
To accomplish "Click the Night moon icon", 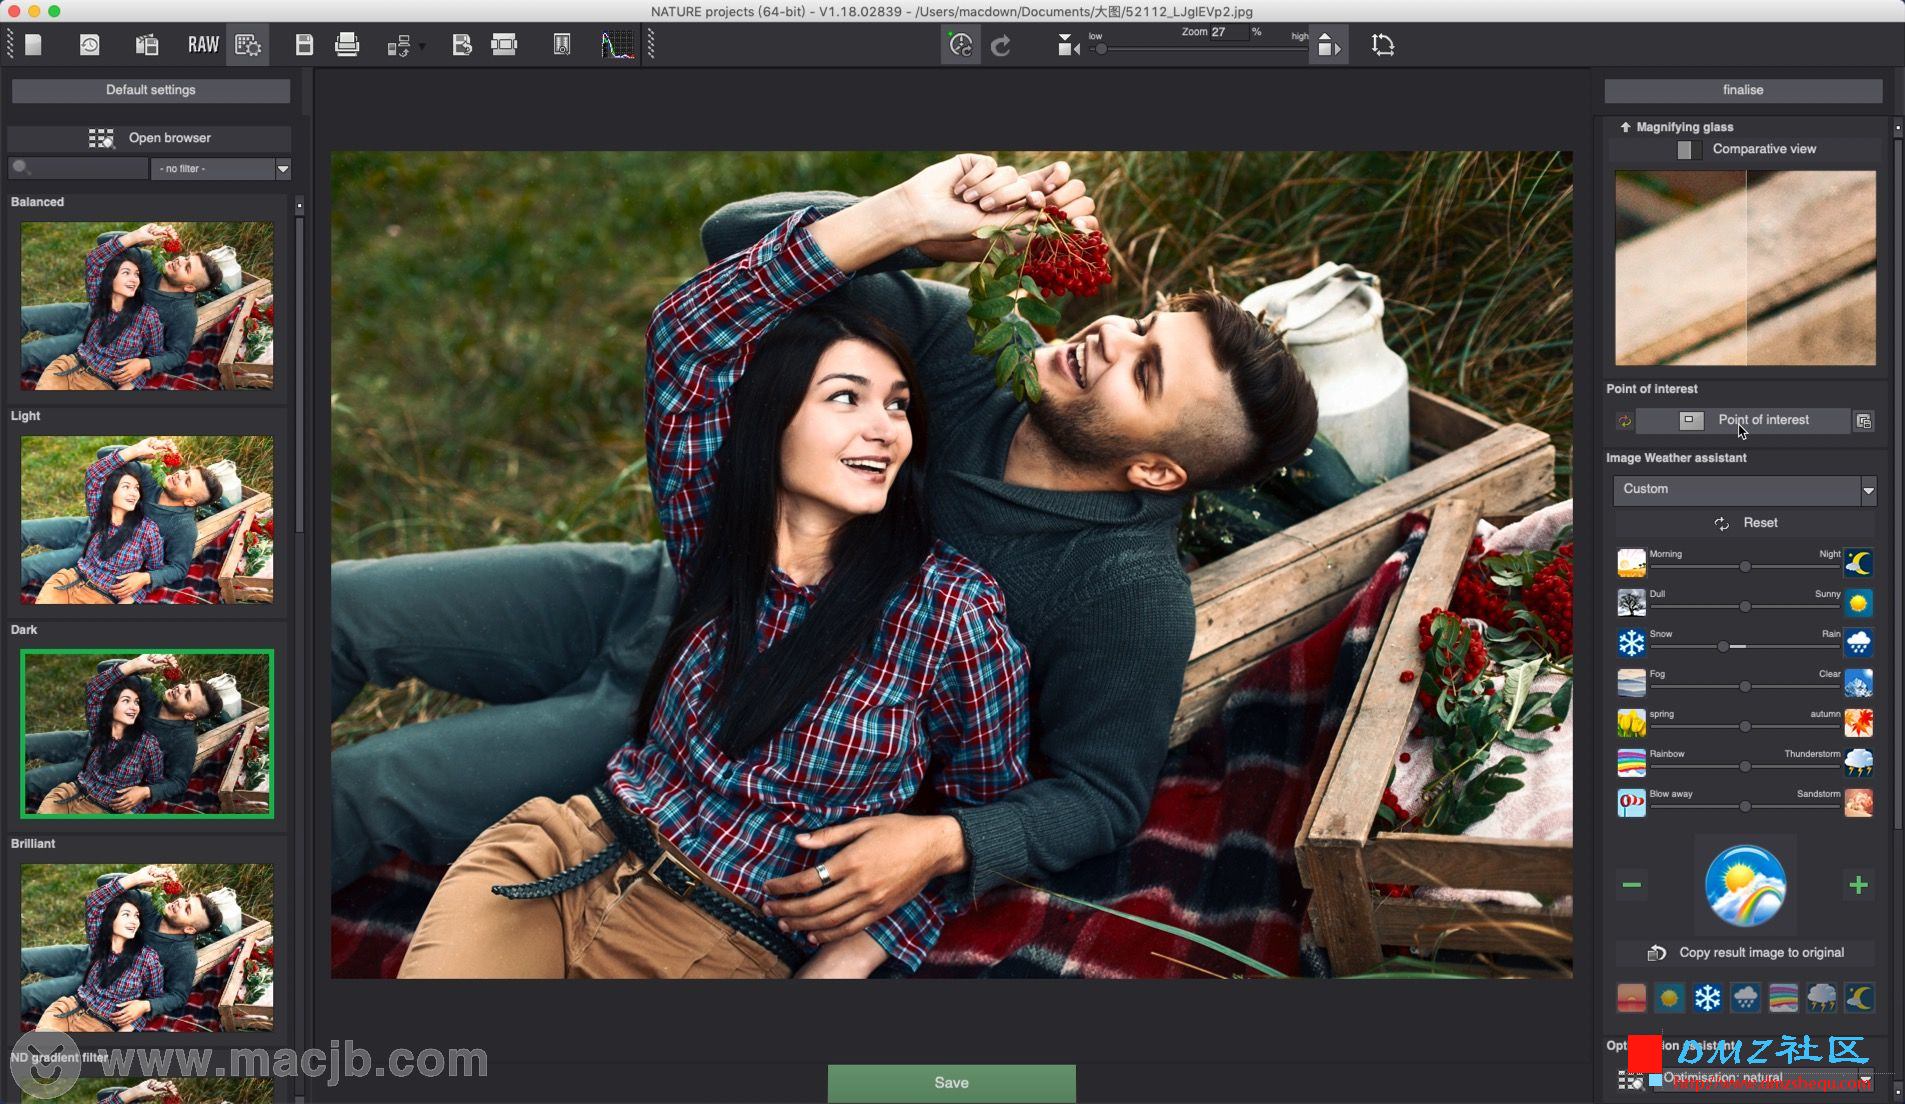I will 1858,563.
